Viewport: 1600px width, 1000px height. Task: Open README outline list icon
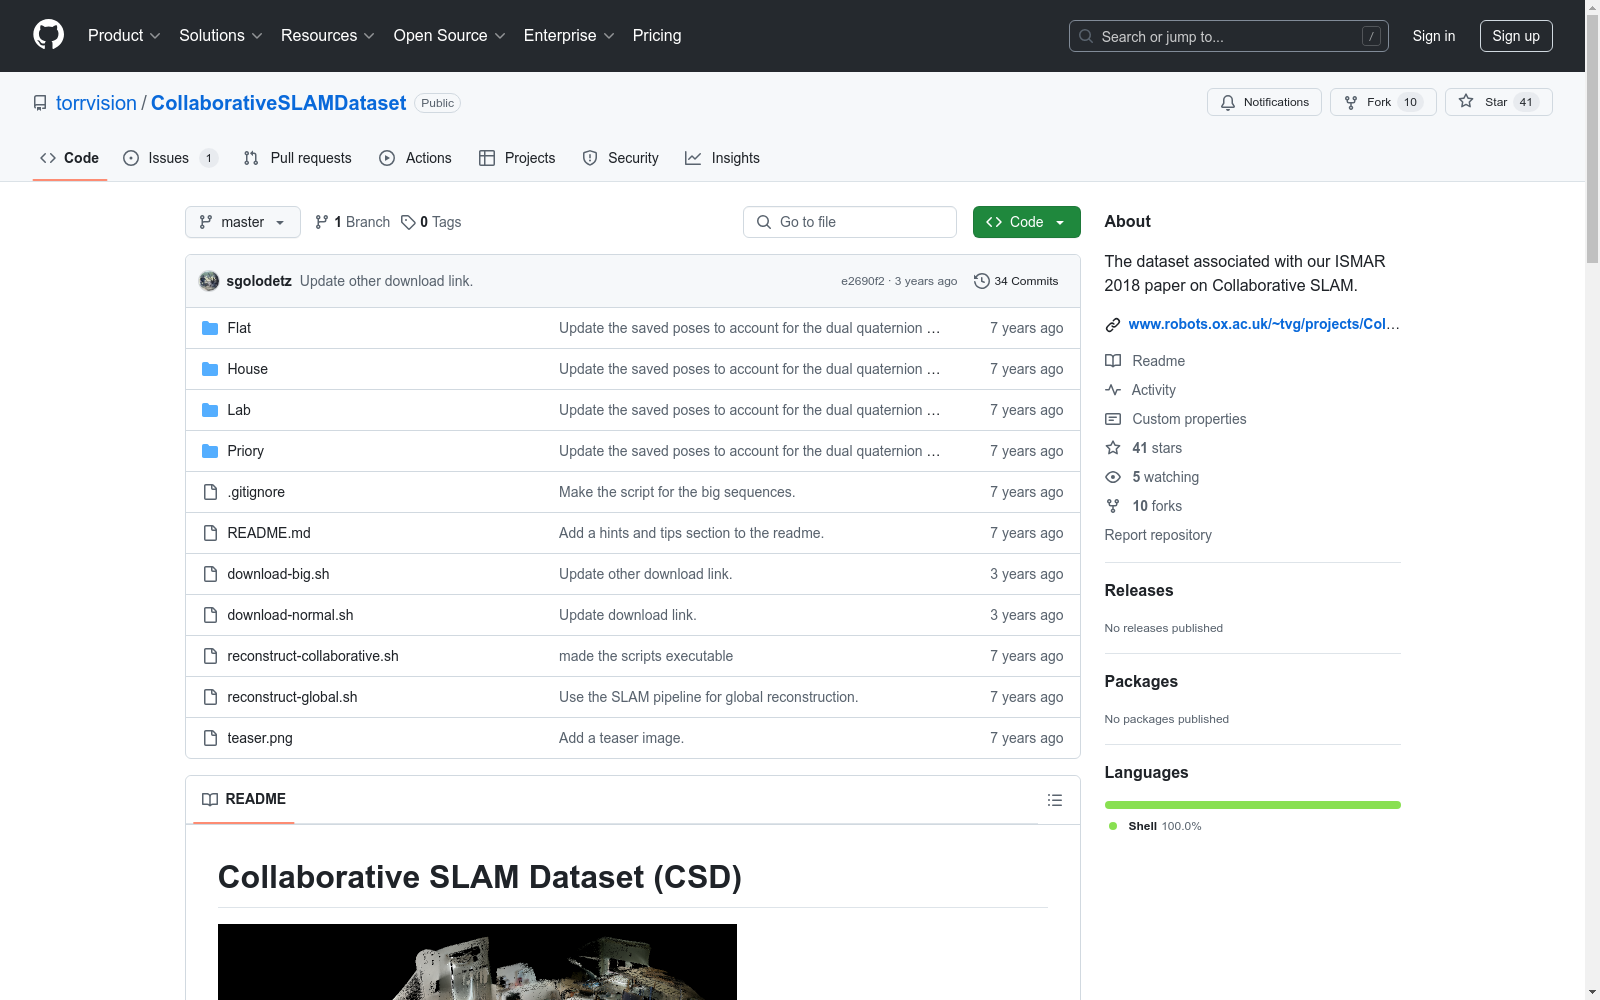coord(1054,800)
